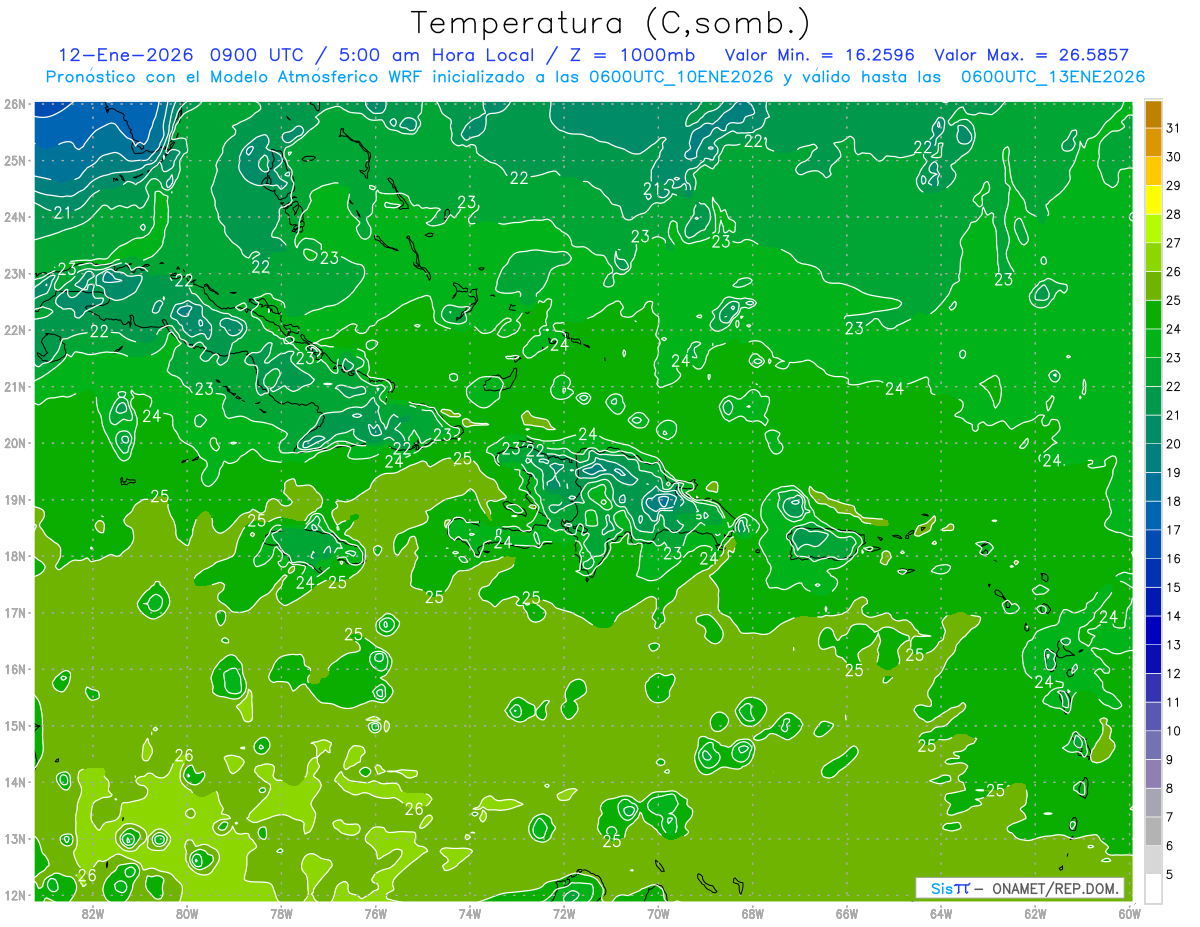Viewport: 1200px width, 927px height.
Task: Click the "70W" longitude axis label
Action: [x=658, y=913]
